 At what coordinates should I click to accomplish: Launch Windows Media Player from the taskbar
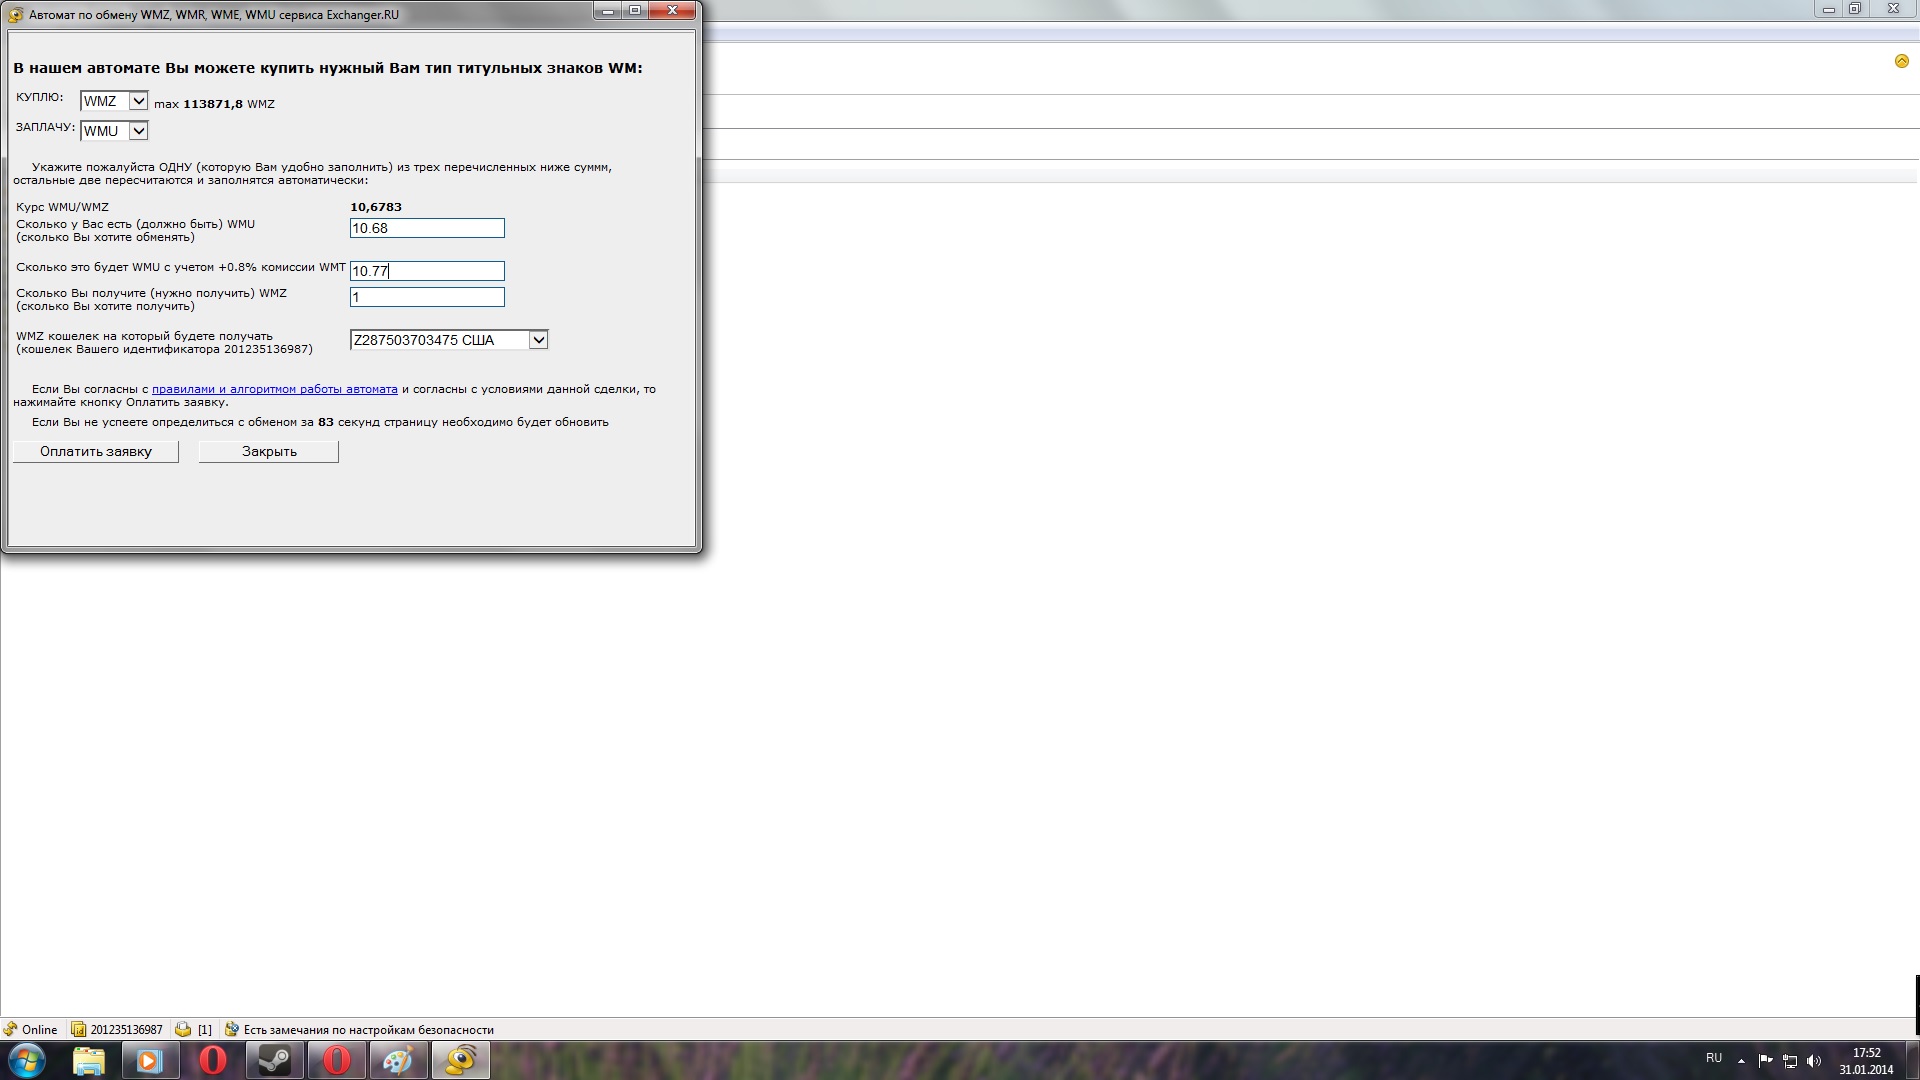[150, 1061]
